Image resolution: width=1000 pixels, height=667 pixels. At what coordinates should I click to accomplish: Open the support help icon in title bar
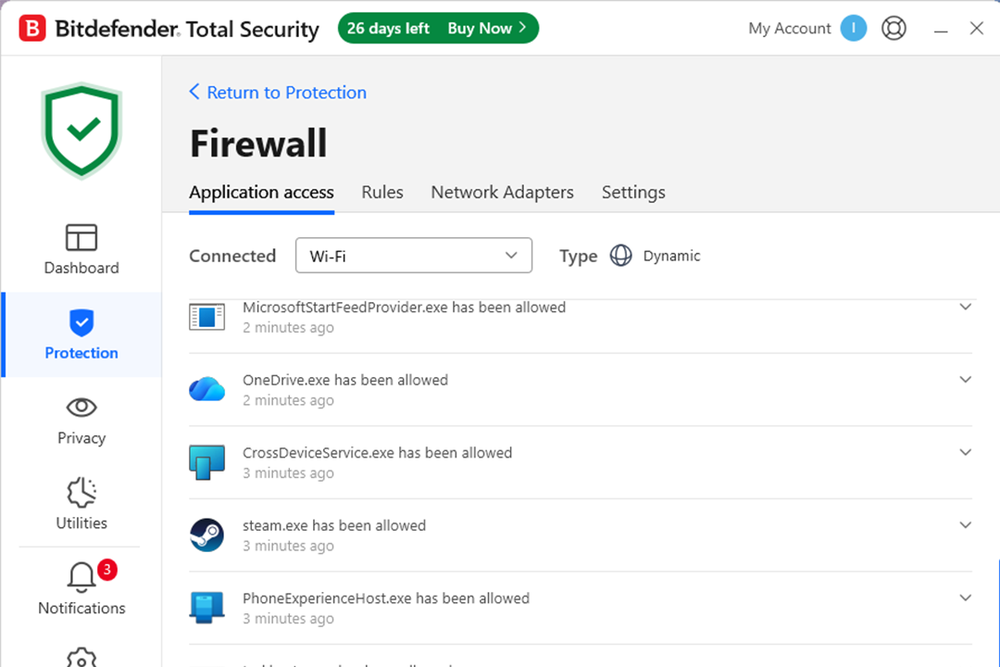893,28
